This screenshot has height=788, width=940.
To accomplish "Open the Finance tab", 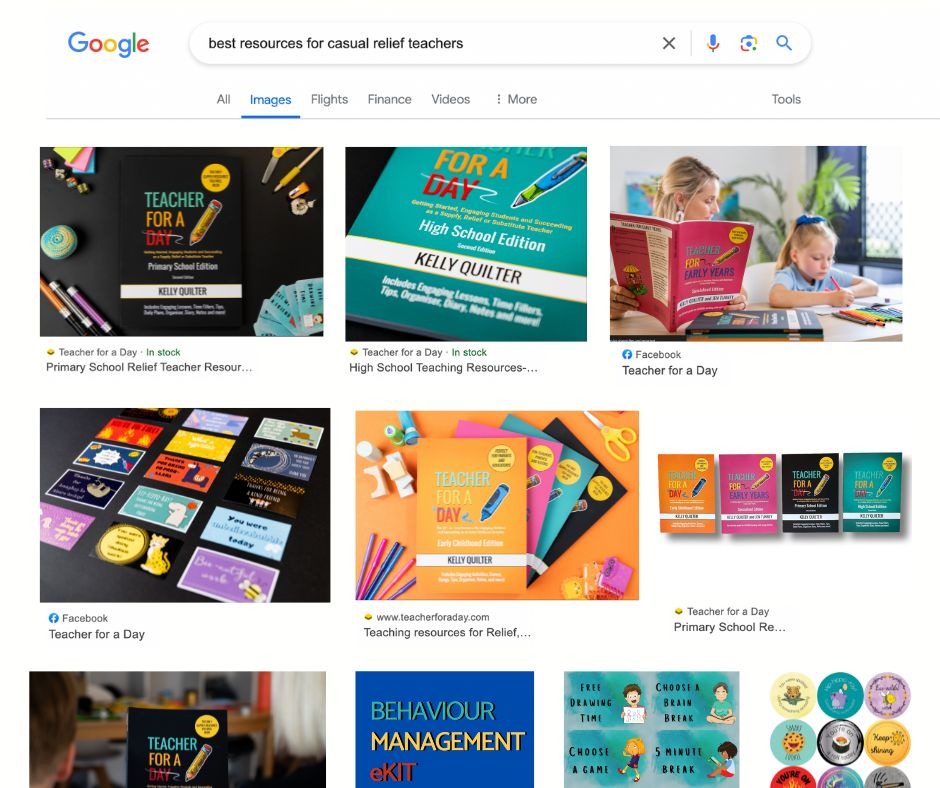I will [x=390, y=99].
